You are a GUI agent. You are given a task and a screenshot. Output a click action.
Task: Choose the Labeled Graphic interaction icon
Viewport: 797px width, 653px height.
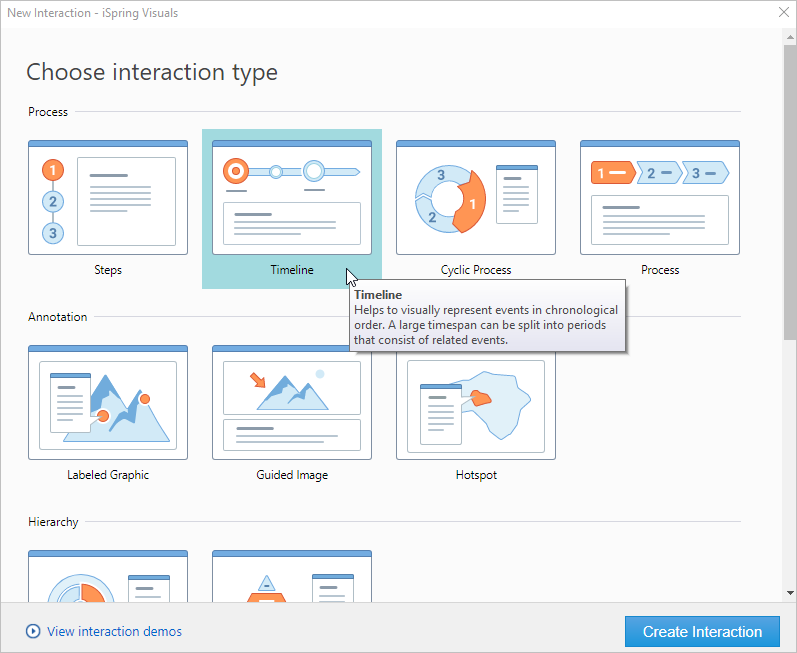pos(108,403)
